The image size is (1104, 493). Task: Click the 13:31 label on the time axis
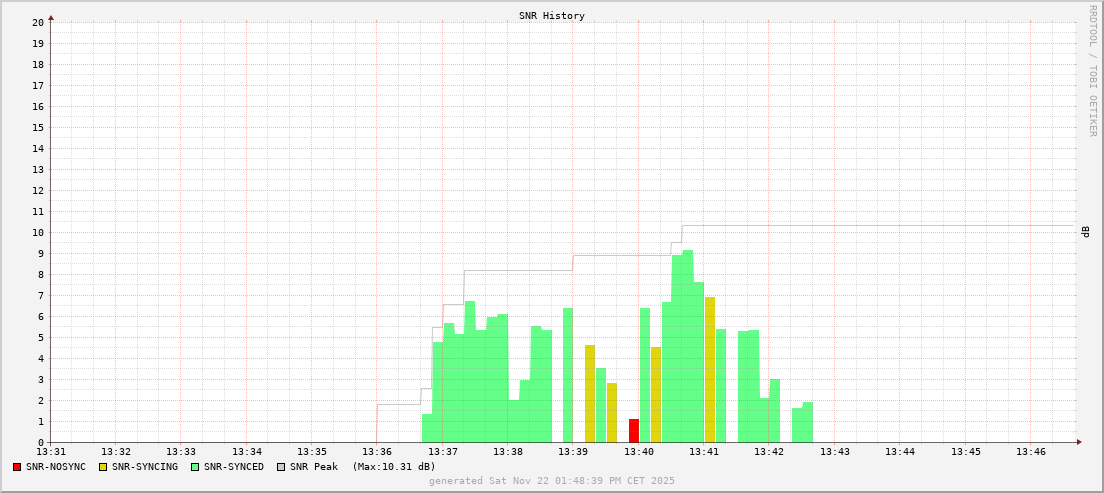coord(51,452)
